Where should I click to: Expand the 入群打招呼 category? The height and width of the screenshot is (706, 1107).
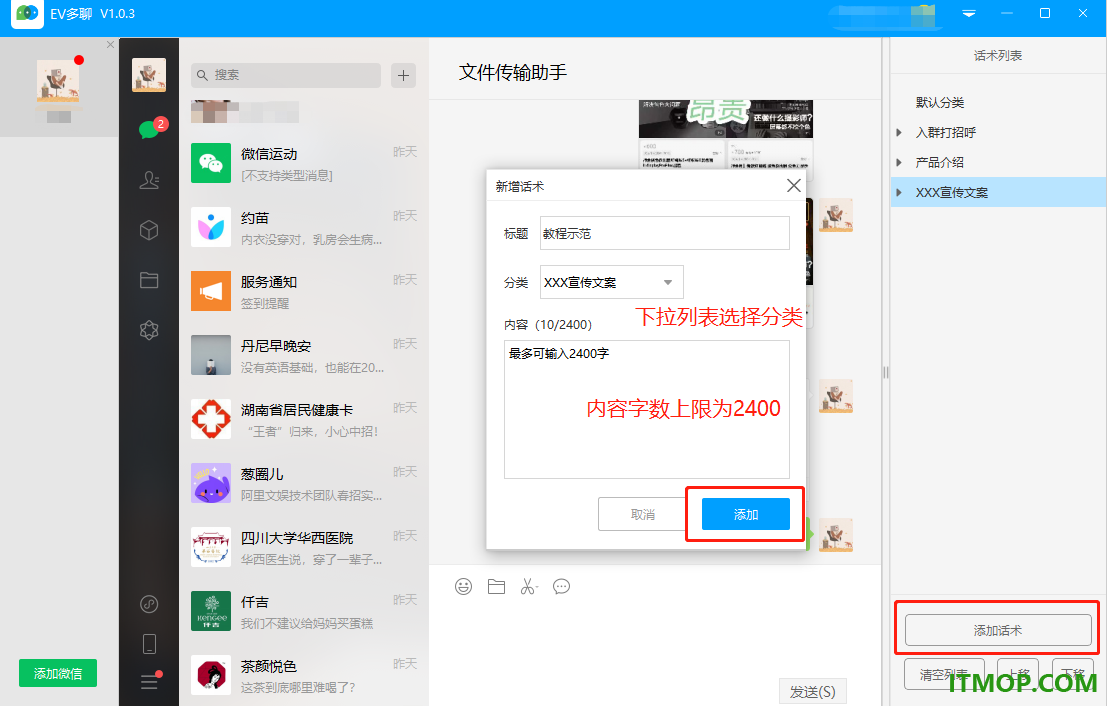899,132
